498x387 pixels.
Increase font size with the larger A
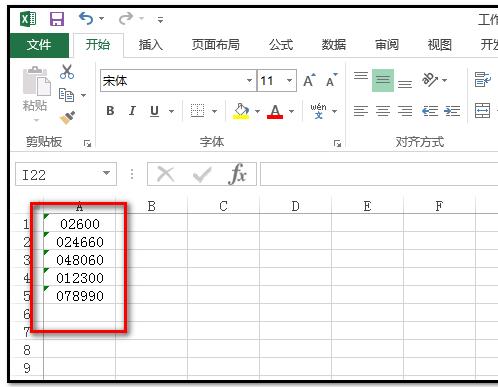coord(309,80)
